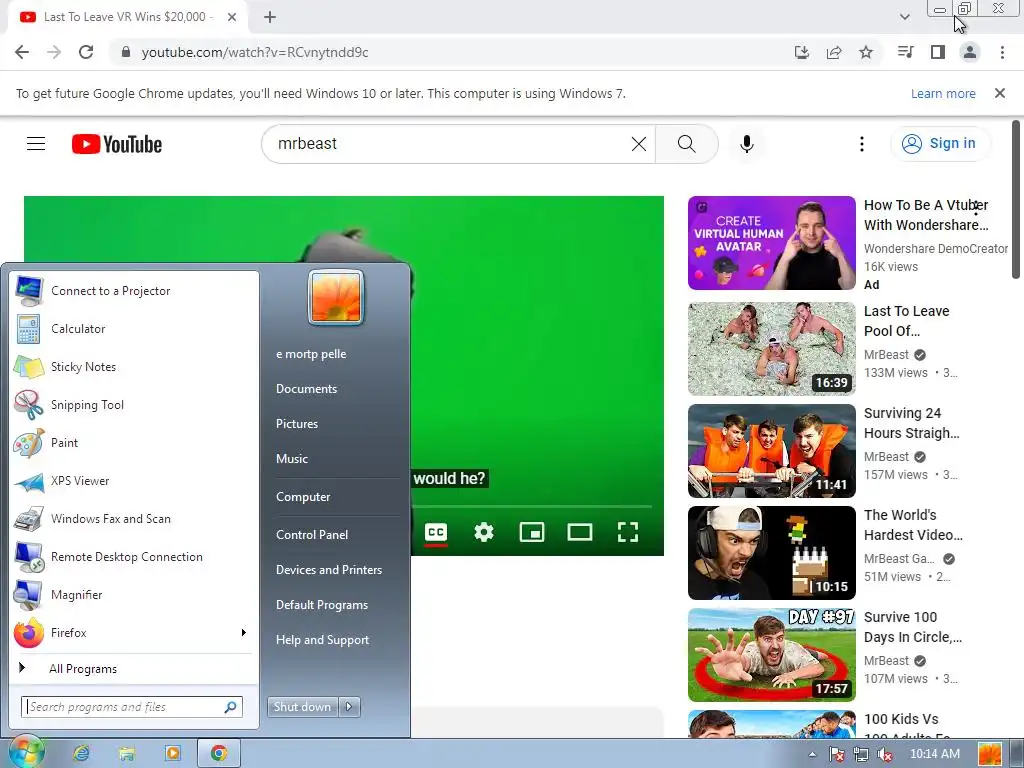
Task: Launch Connect to a Projector
Action: (134, 291)
